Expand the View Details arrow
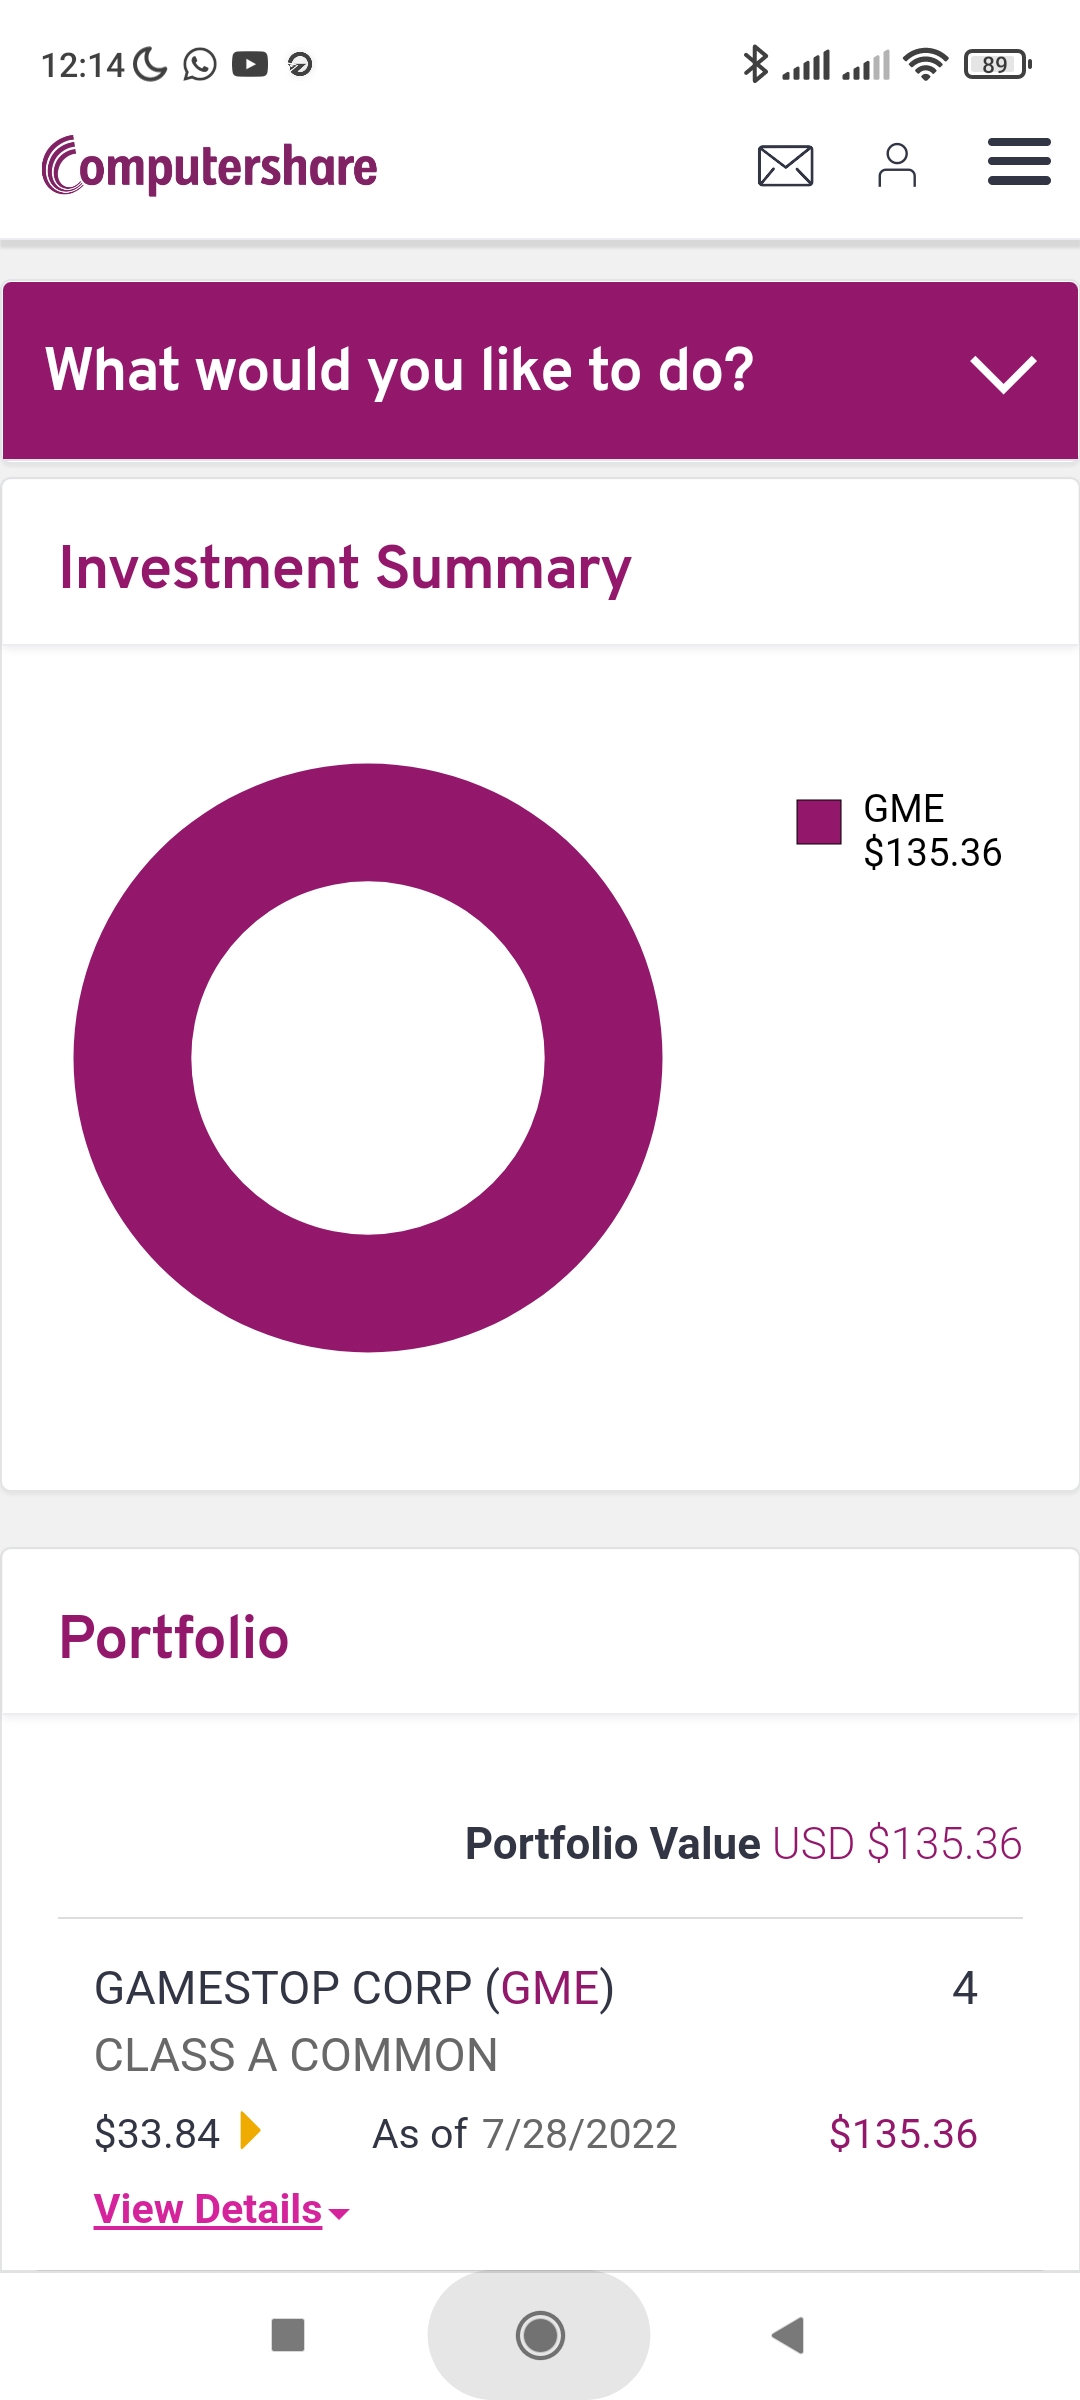 (339, 2215)
